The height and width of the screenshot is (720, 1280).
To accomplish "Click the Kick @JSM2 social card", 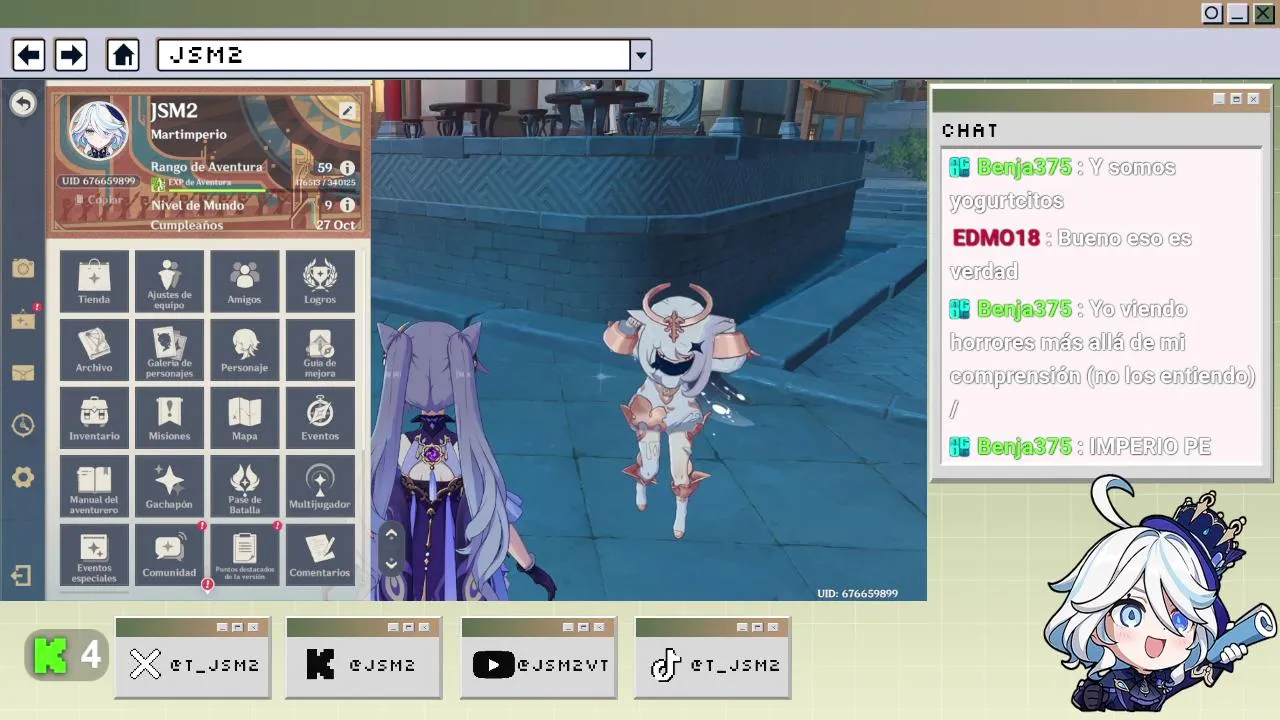I will [363, 658].
